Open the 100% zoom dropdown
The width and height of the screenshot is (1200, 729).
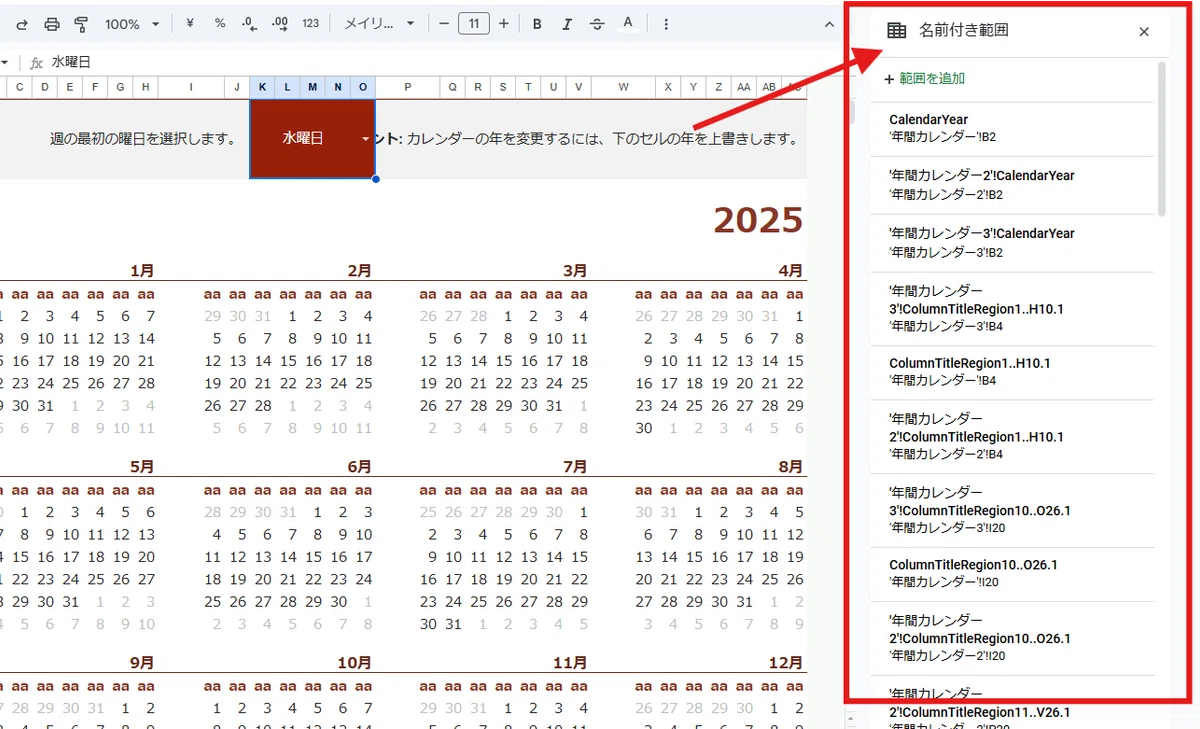point(132,24)
